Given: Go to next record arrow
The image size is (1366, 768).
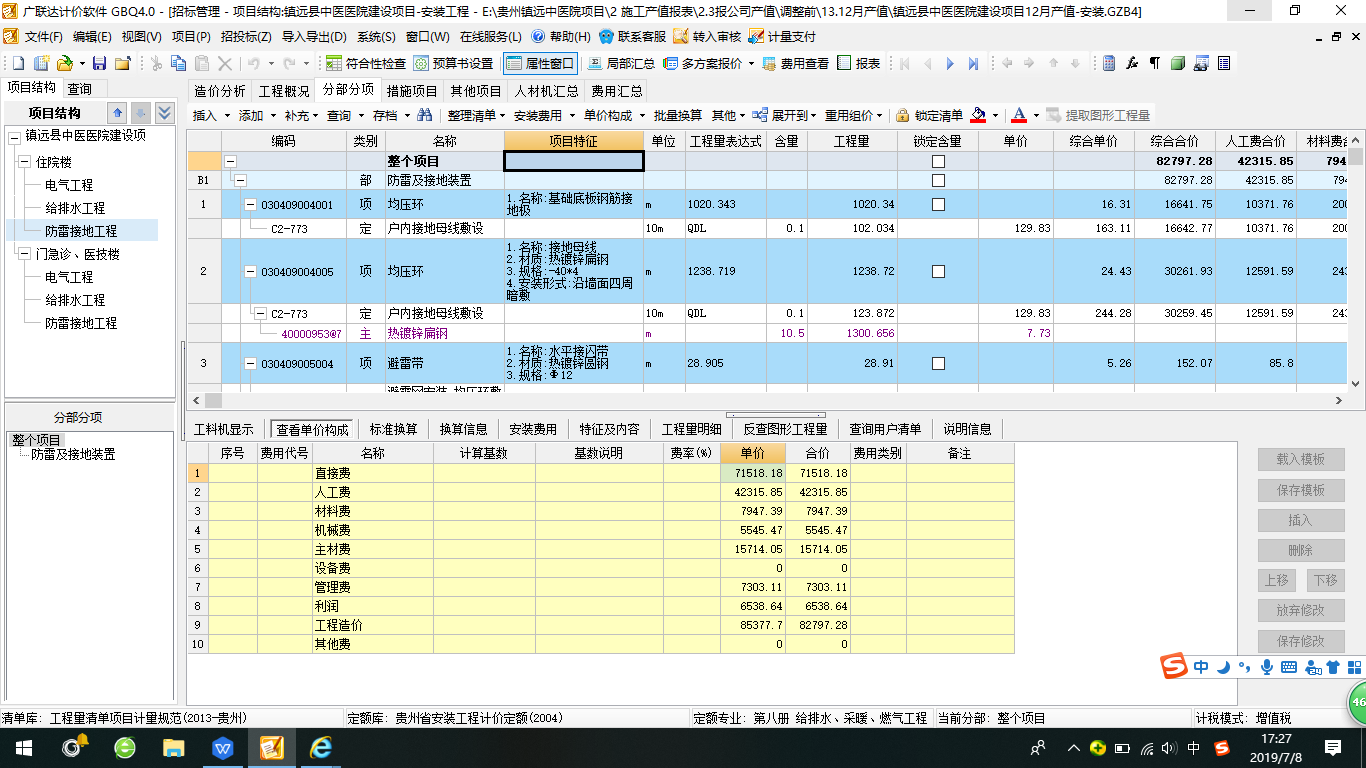Looking at the screenshot, I should pyautogui.click(x=950, y=63).
